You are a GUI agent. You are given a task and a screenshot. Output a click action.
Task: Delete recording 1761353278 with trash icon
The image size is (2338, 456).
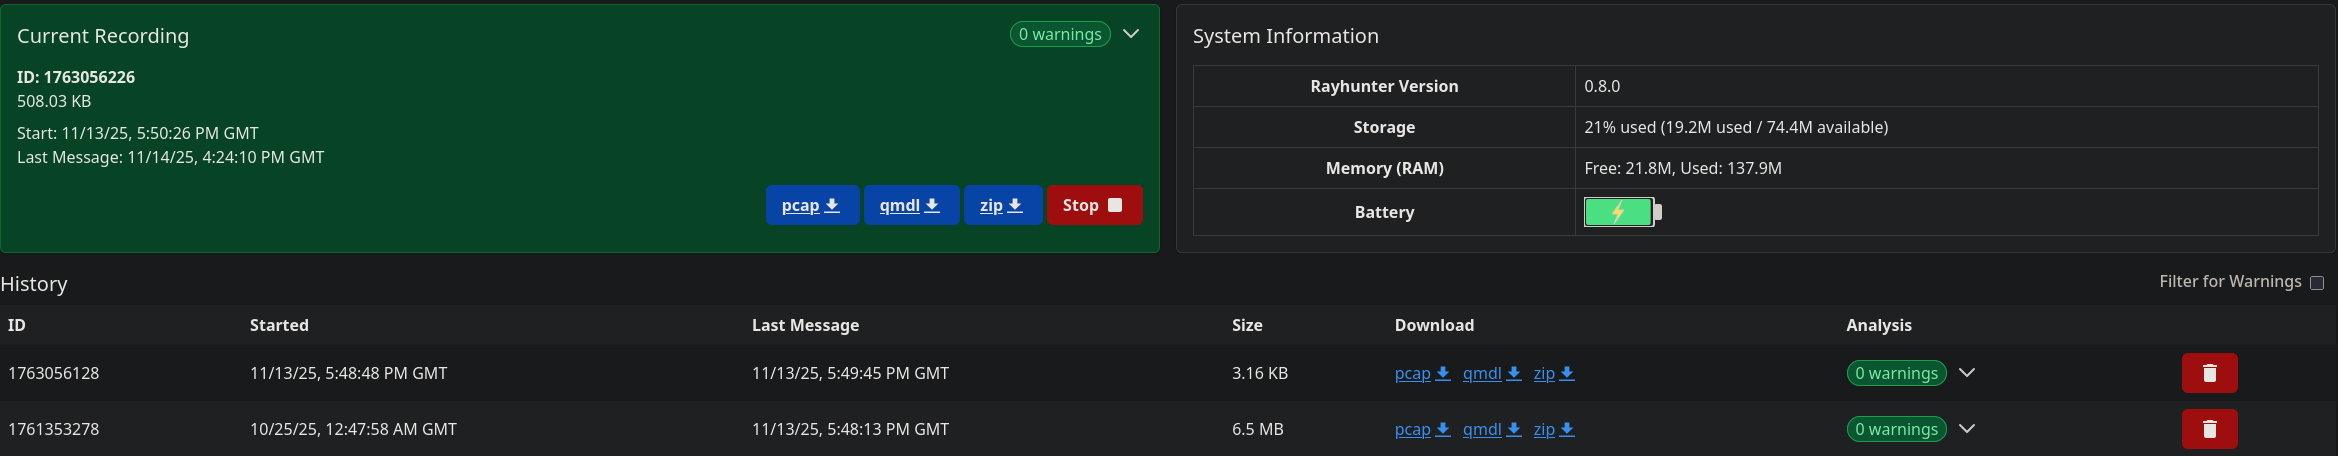click(2209, 429)
